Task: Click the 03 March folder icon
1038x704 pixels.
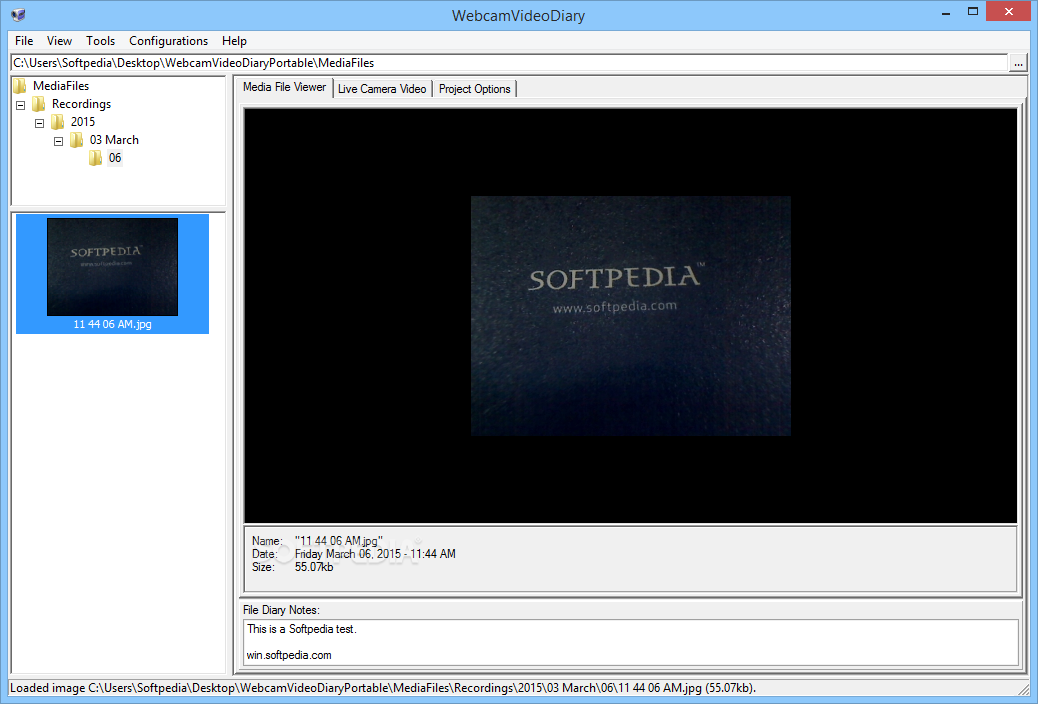Action: click(77, 140)
